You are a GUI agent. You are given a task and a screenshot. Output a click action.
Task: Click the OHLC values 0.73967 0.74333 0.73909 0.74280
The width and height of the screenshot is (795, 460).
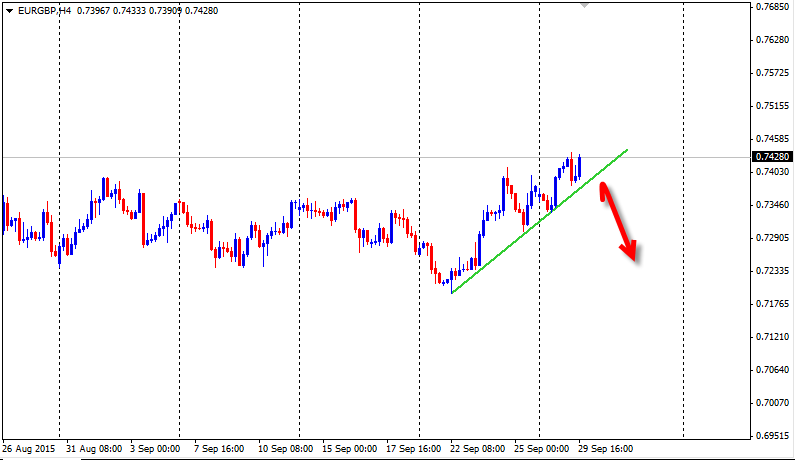point(148,11)
